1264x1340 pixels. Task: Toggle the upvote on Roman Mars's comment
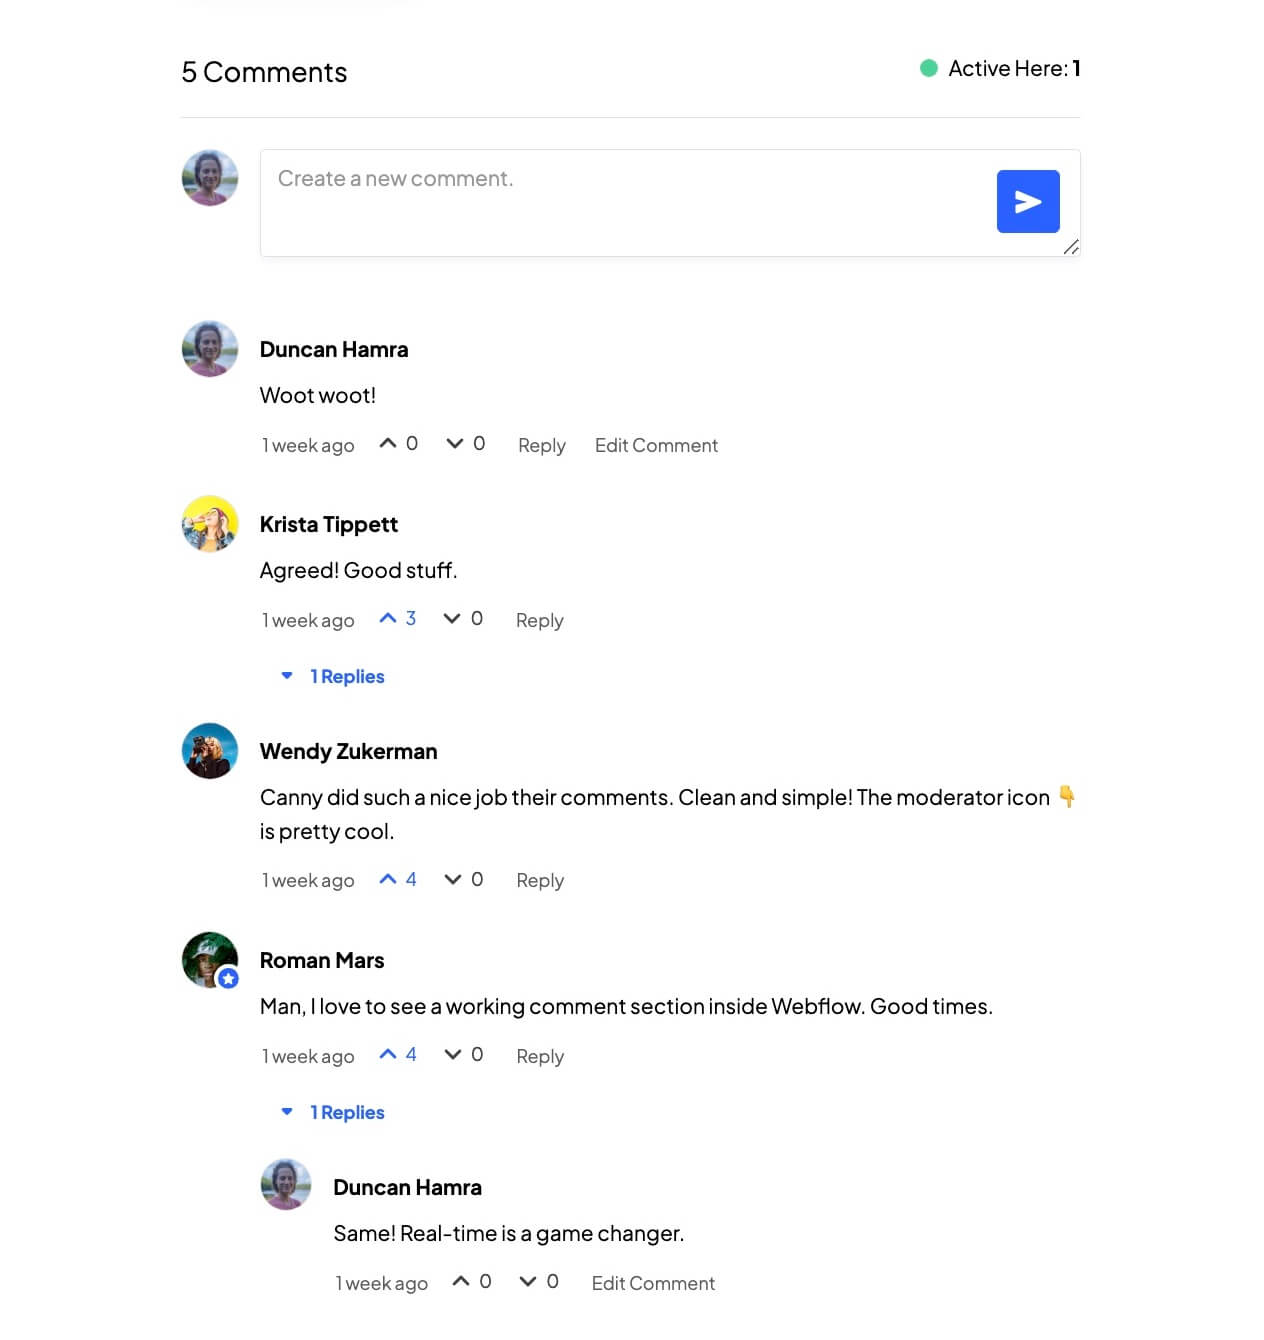pyautogui.click(x=389, y=1053)
